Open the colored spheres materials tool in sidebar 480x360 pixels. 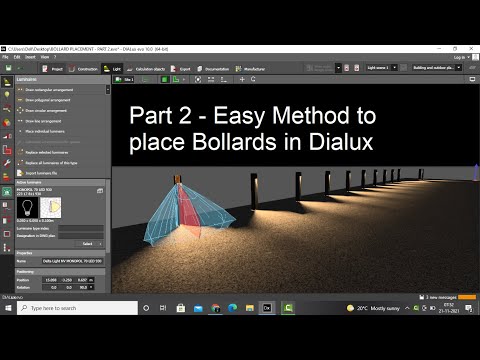coord(7,123)
